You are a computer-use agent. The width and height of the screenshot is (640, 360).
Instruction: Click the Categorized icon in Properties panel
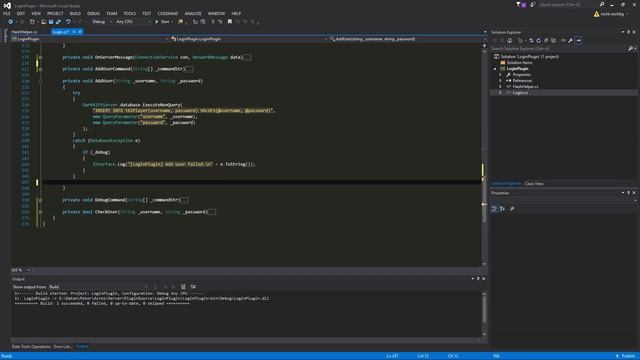(x=494, y=209)
